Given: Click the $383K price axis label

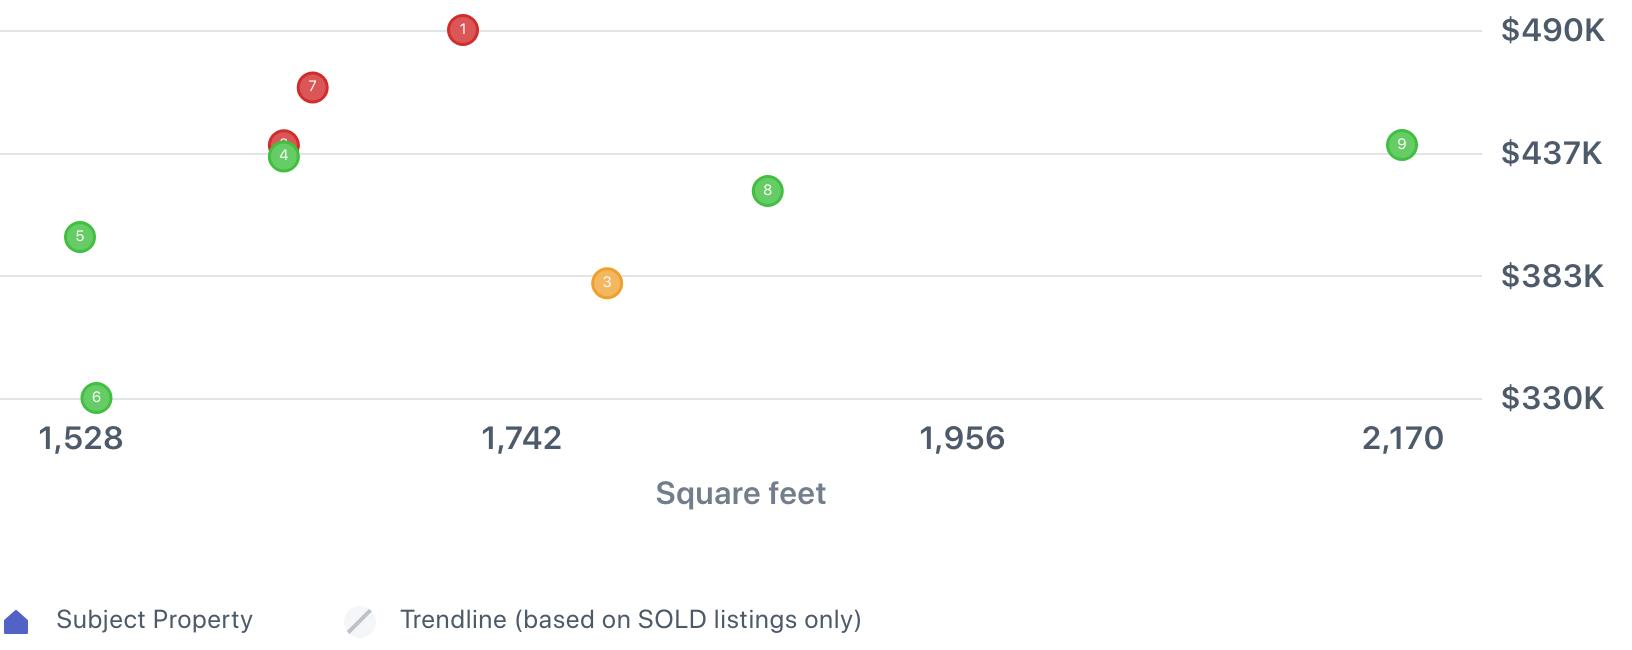Looking at the screenshot, I should (1551, 276).
